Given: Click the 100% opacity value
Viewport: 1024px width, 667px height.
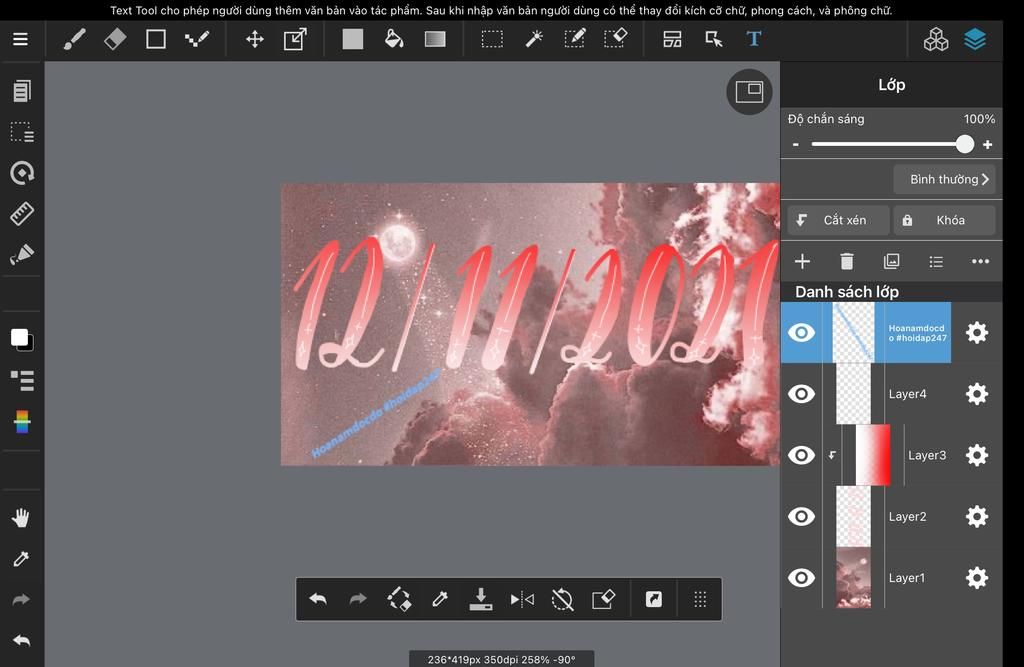Looking at the screenshot, I should (x=980, y=119).
